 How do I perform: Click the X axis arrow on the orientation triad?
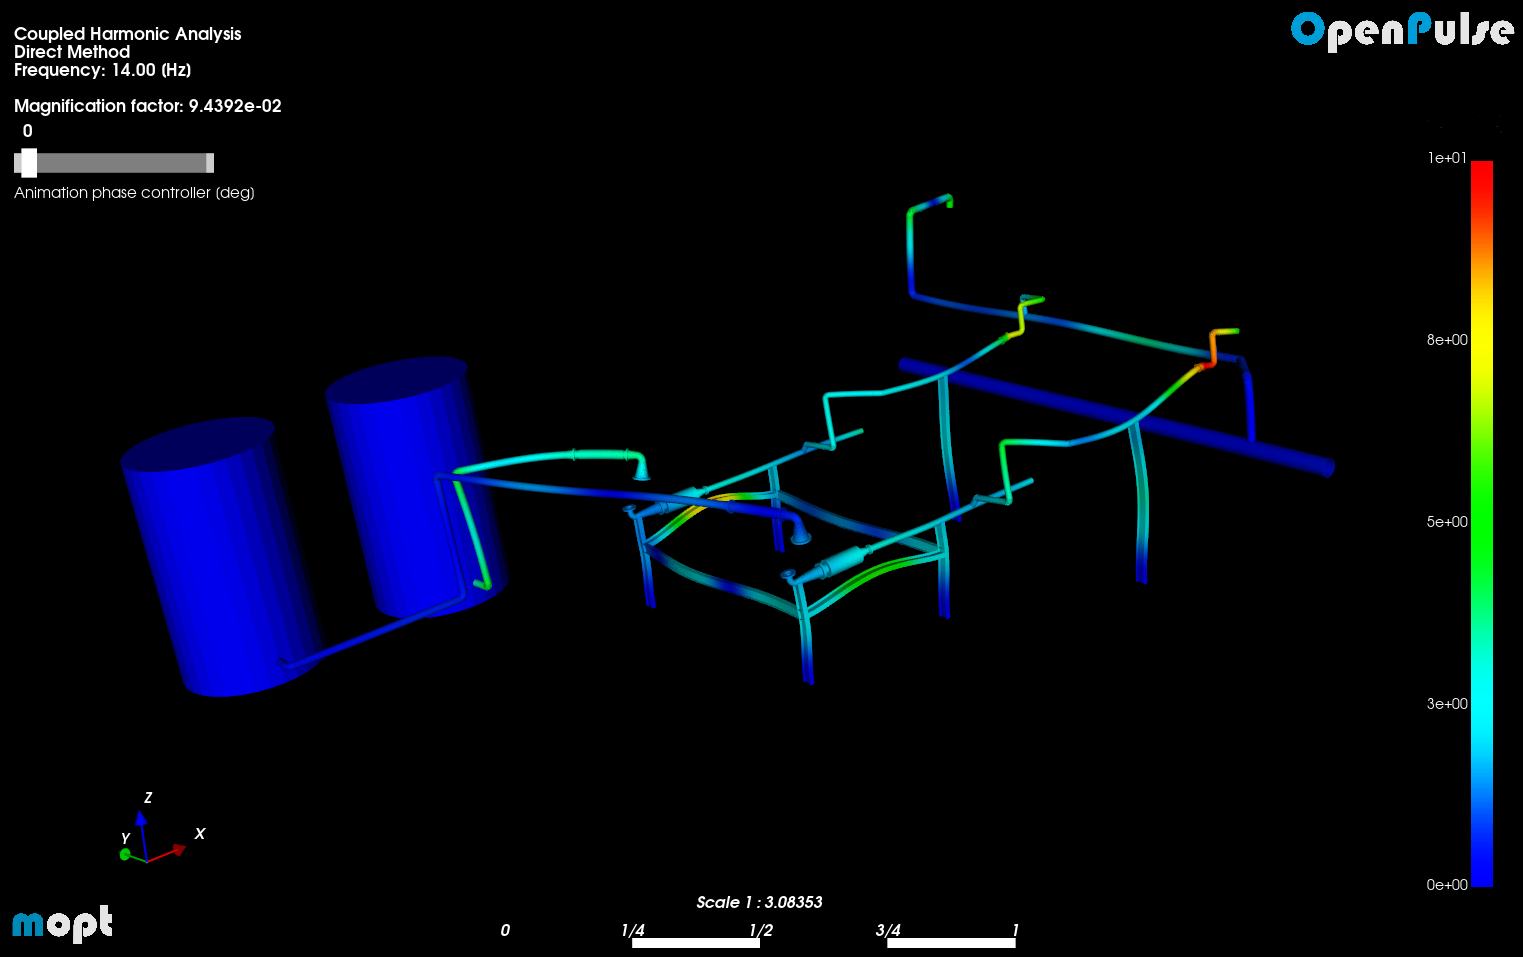coord(178,849)
